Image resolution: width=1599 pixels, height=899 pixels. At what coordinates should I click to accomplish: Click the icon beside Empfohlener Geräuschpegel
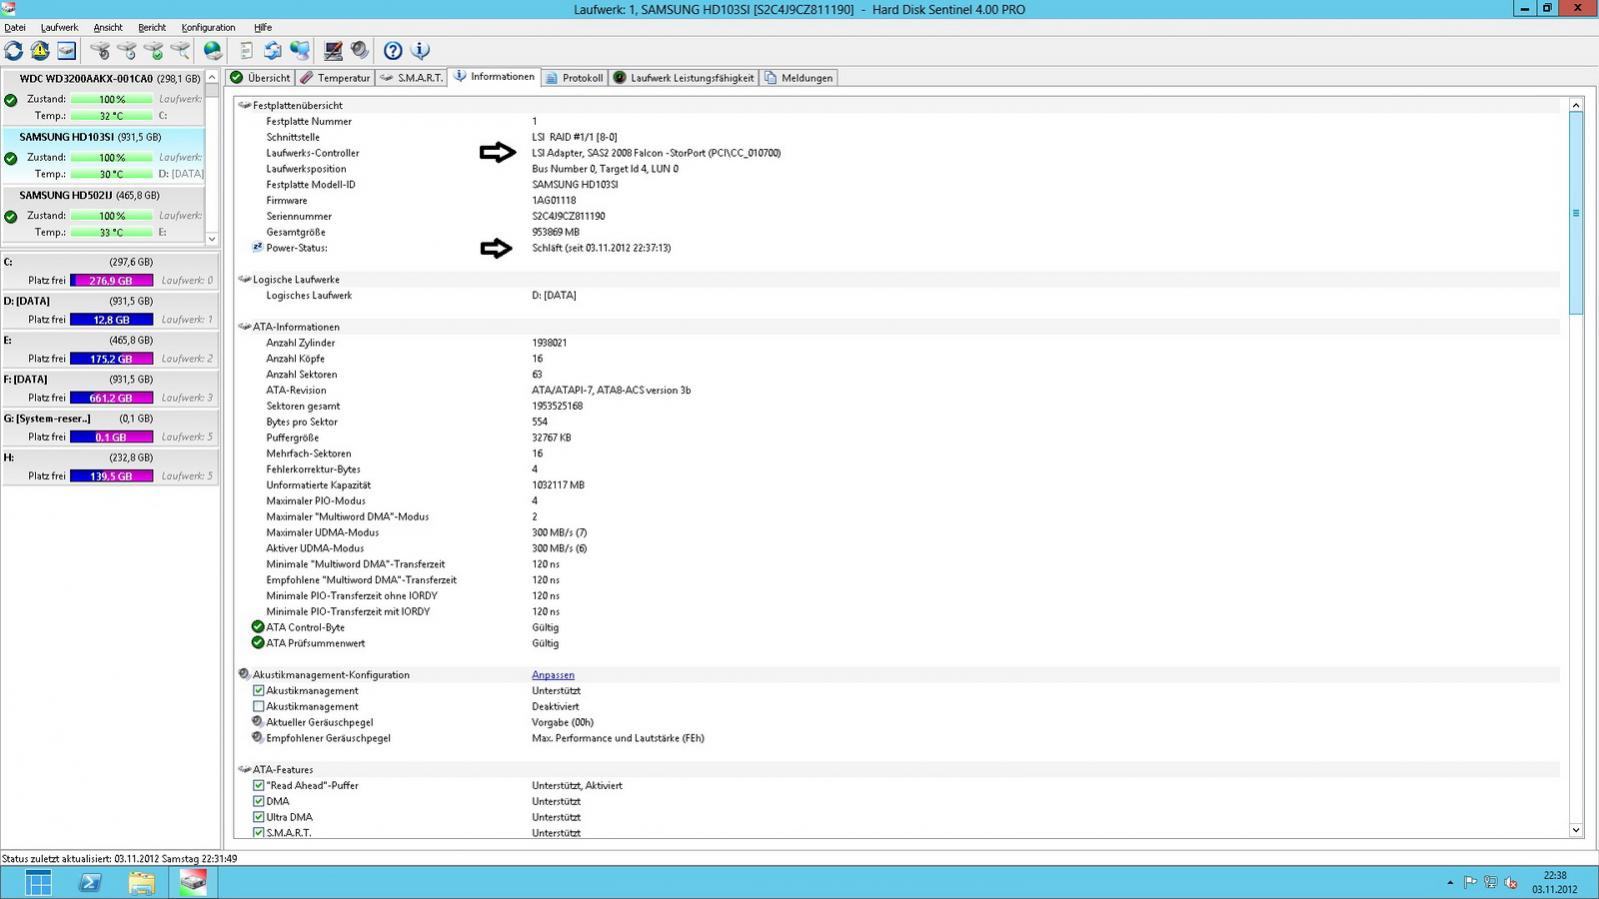258,738
